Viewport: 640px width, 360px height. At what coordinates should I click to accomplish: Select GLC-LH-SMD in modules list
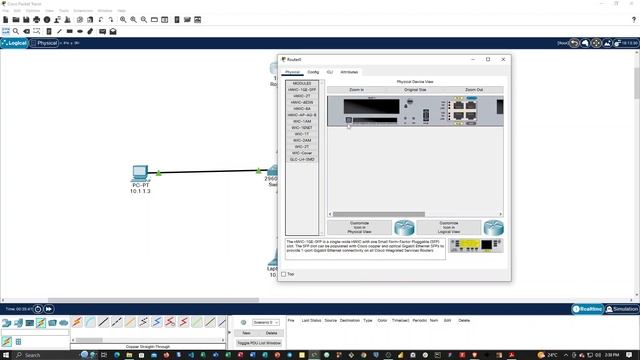pyautogui.click(x=302, y=160)
